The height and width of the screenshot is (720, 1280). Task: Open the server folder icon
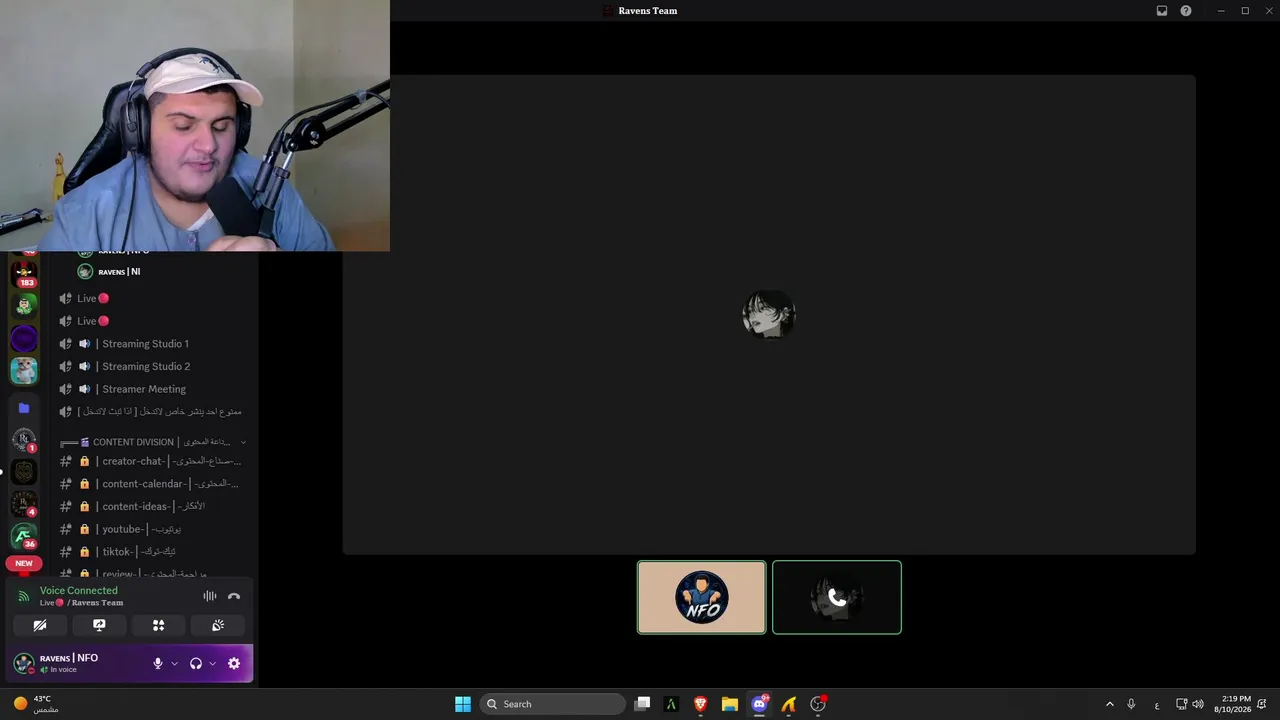(x=24, y=408)
